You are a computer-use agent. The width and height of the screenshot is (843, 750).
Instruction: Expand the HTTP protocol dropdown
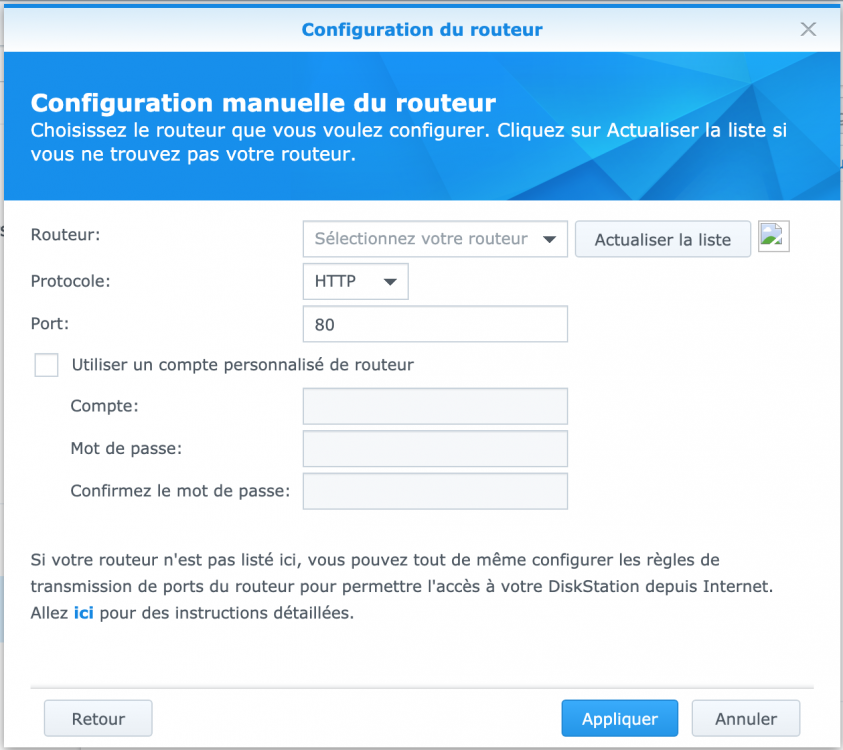point(355,282)
